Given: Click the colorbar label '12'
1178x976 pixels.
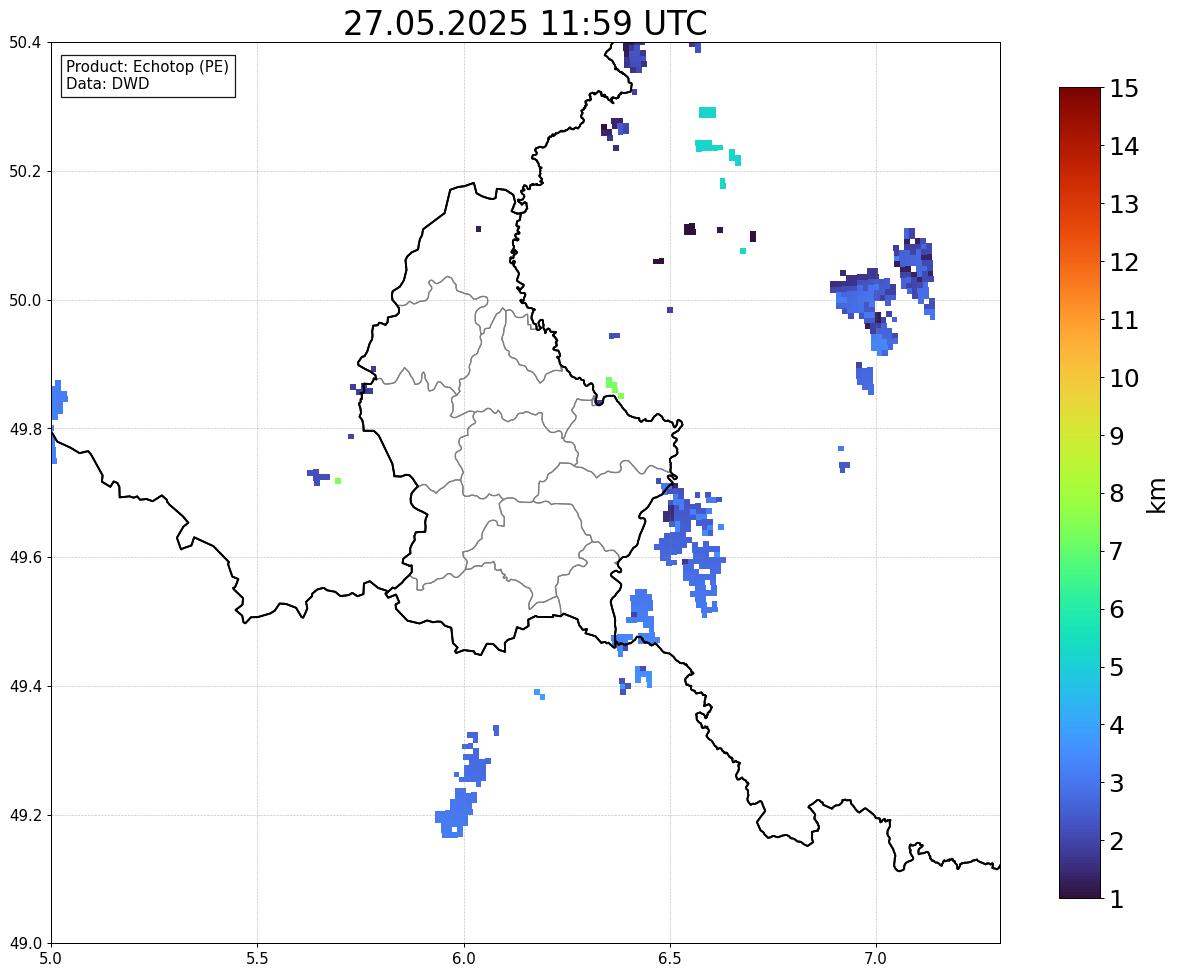Looking at the screenshot, I should point(1124,262).
